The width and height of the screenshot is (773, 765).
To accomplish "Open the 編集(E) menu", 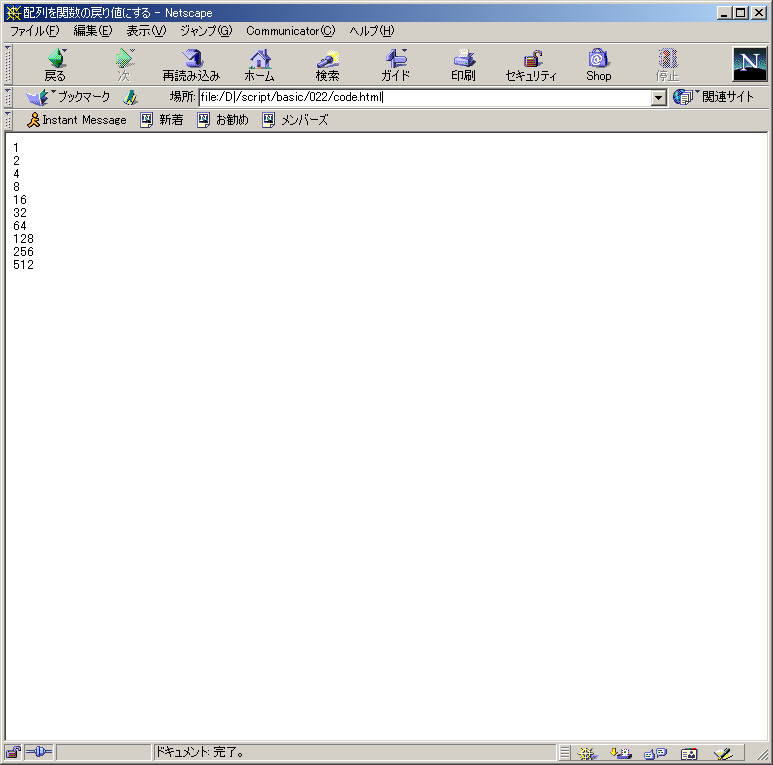I will click(93, 31).
